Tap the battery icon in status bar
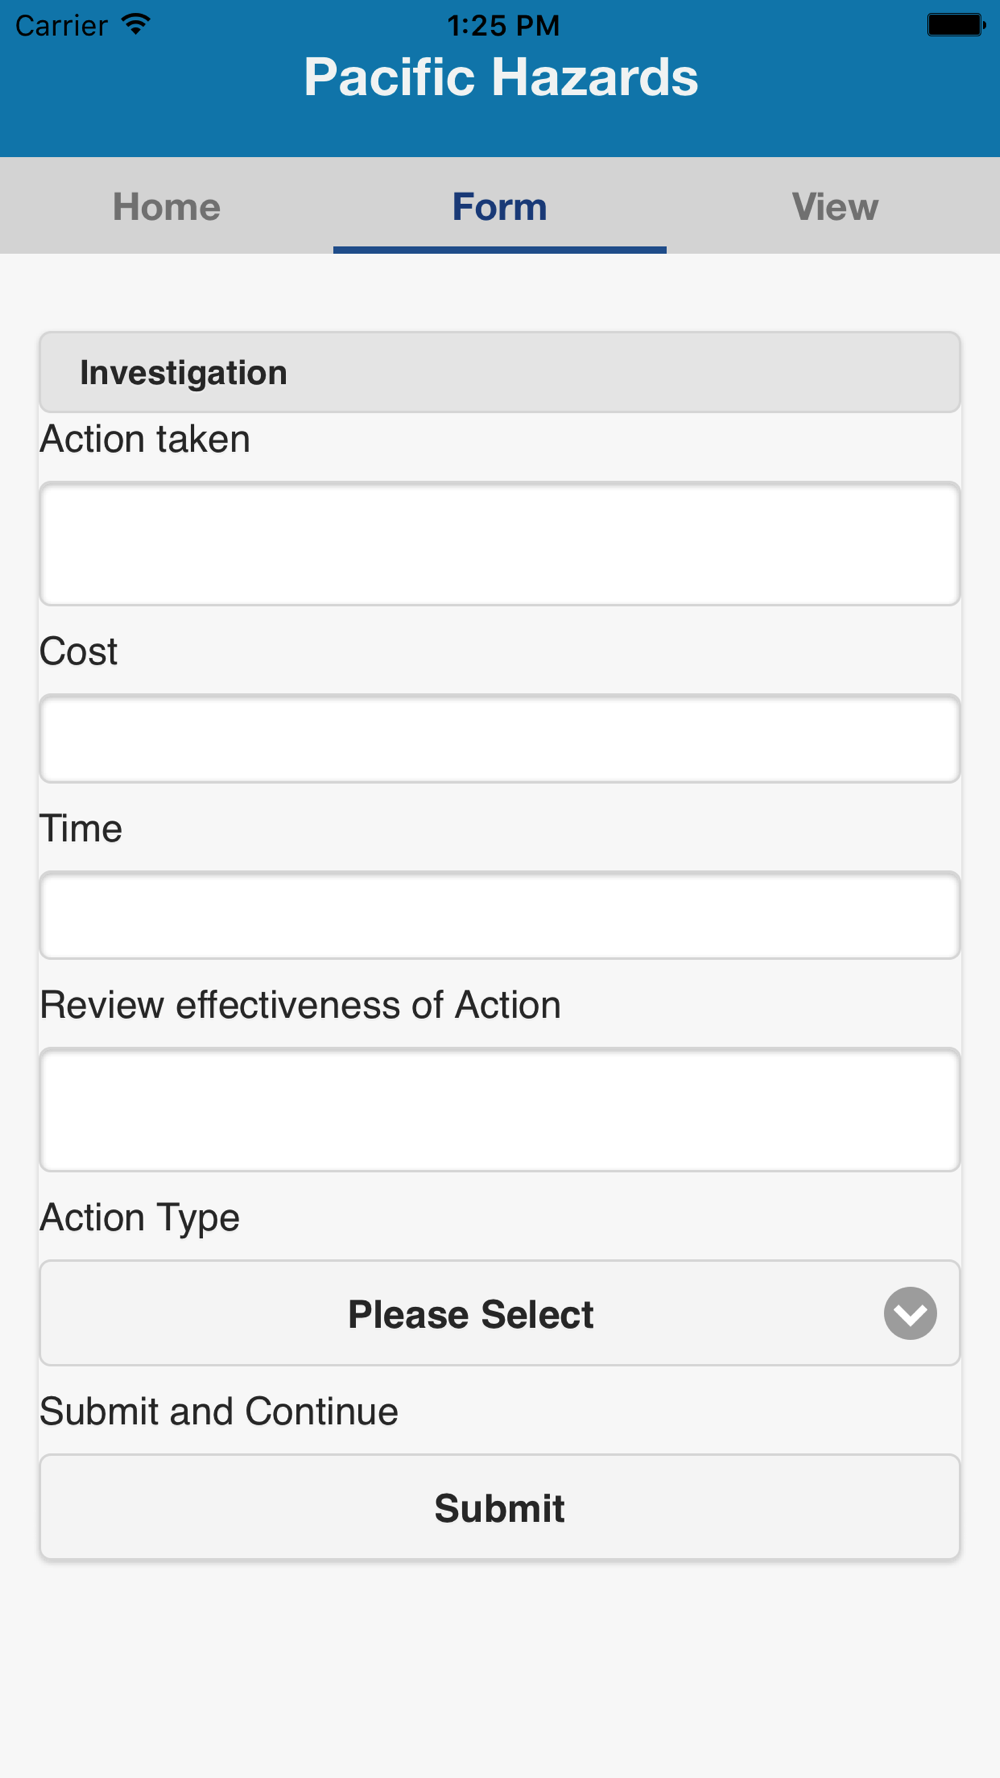Screen dimensions: 1000x1778 coord(956,24)
